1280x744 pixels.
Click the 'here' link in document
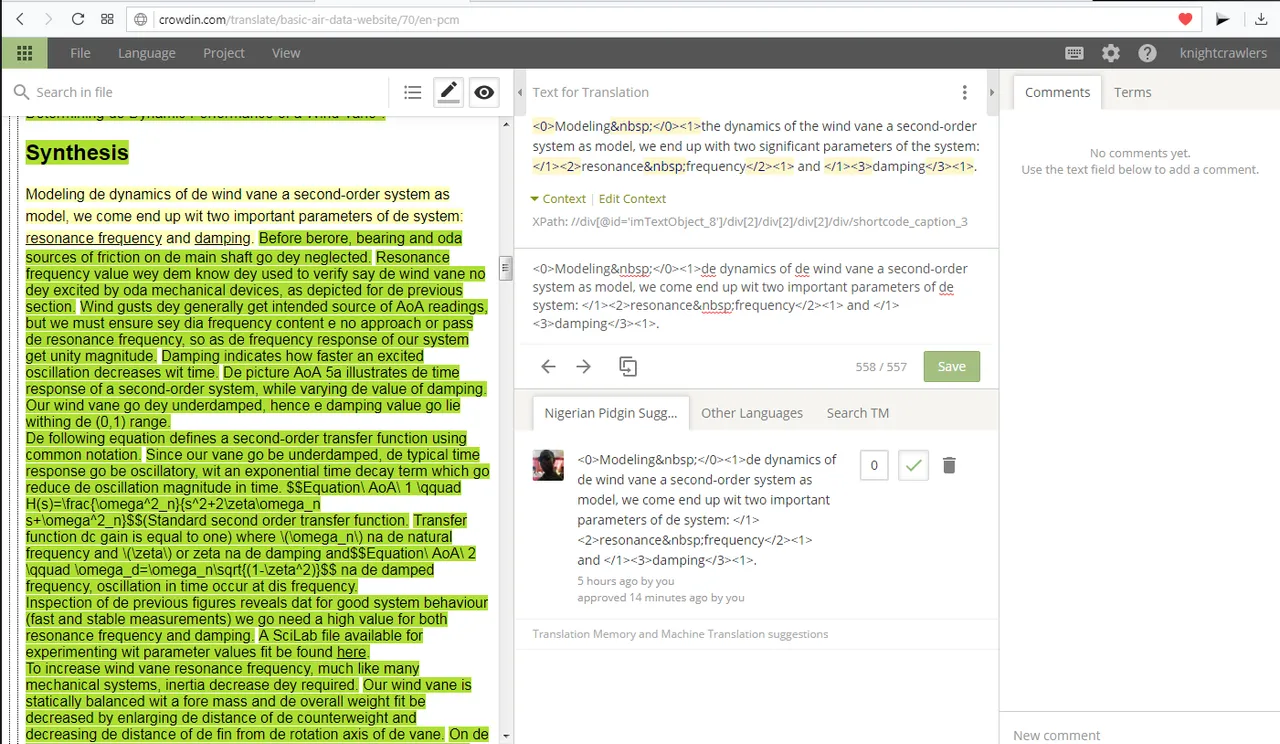(351, 652)
